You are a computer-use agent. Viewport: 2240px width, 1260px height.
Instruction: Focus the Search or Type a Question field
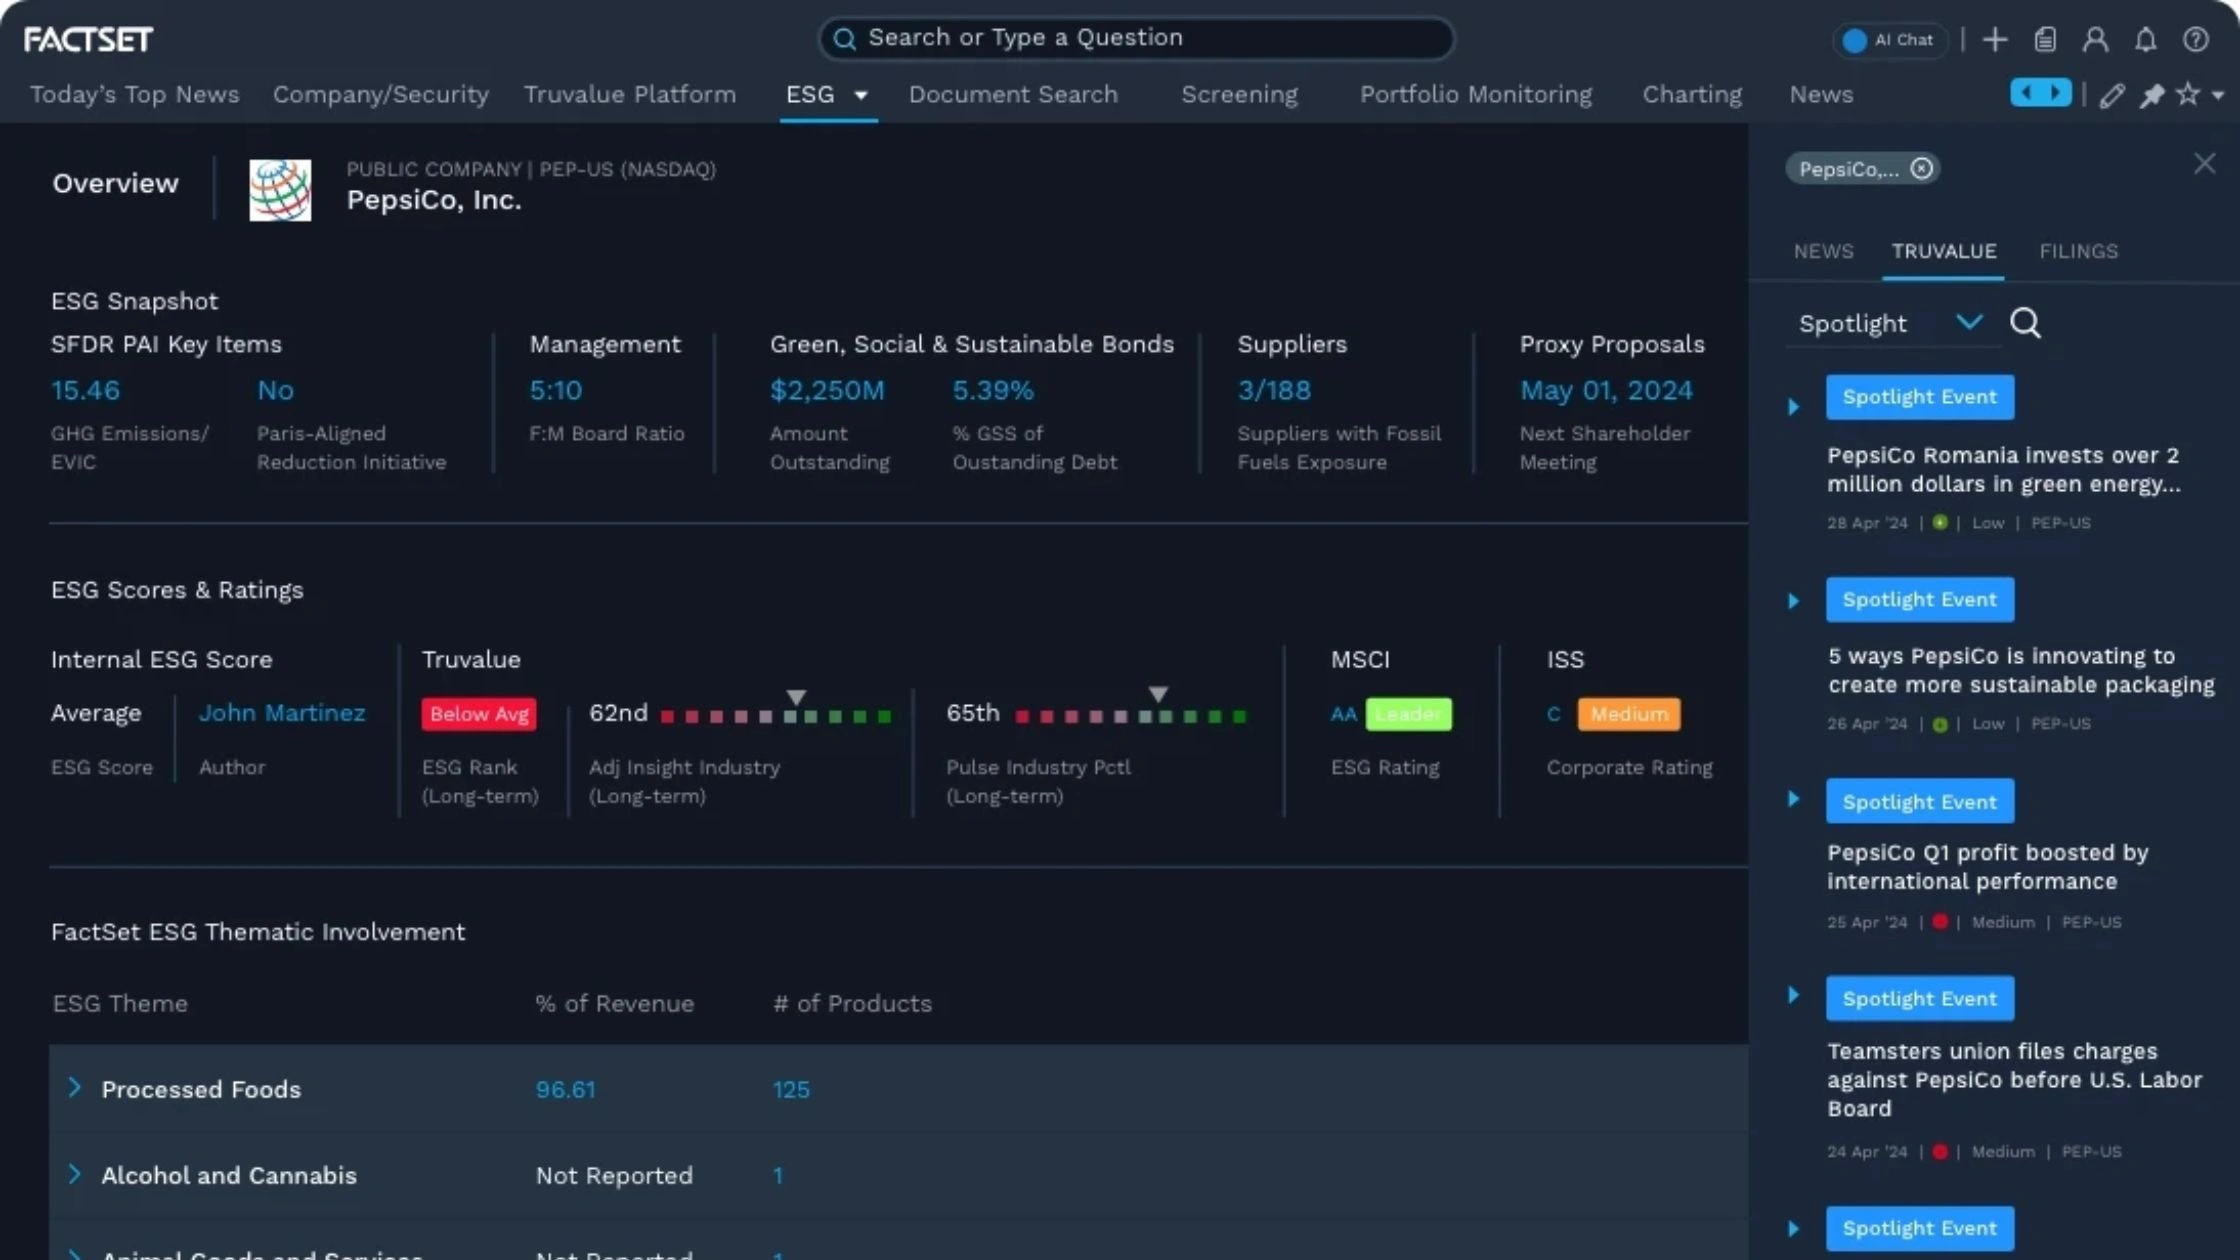pyautogui.click(x=1135, y=38)
